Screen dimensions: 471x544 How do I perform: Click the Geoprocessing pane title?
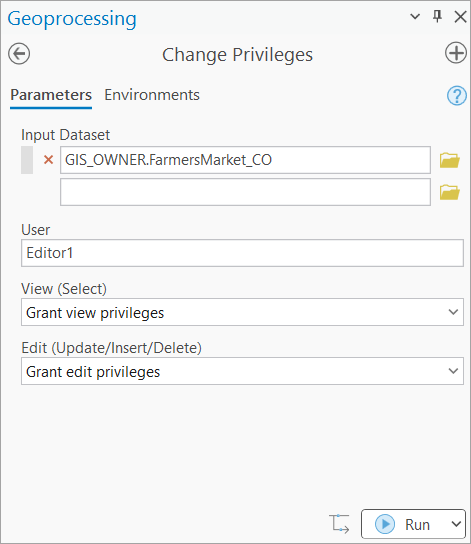pos(72,19)
